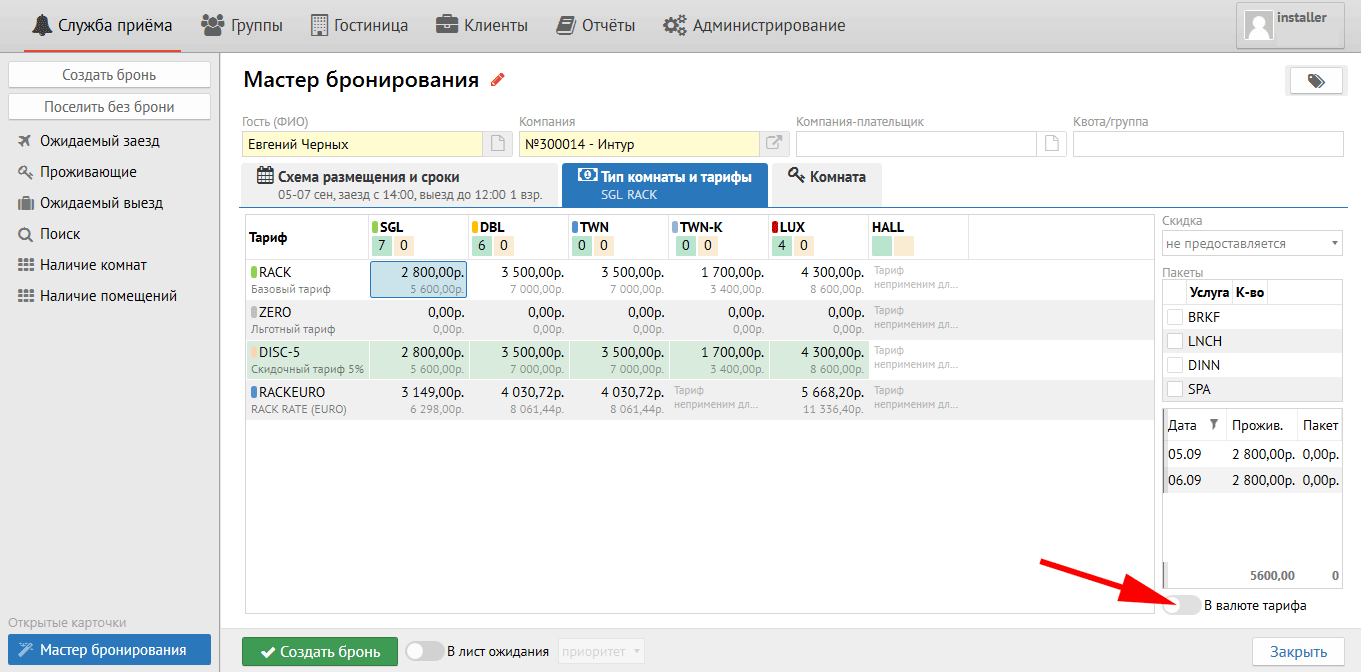
Task: Toggle В лист ожидания switch
Action: [x=424, y=651]
